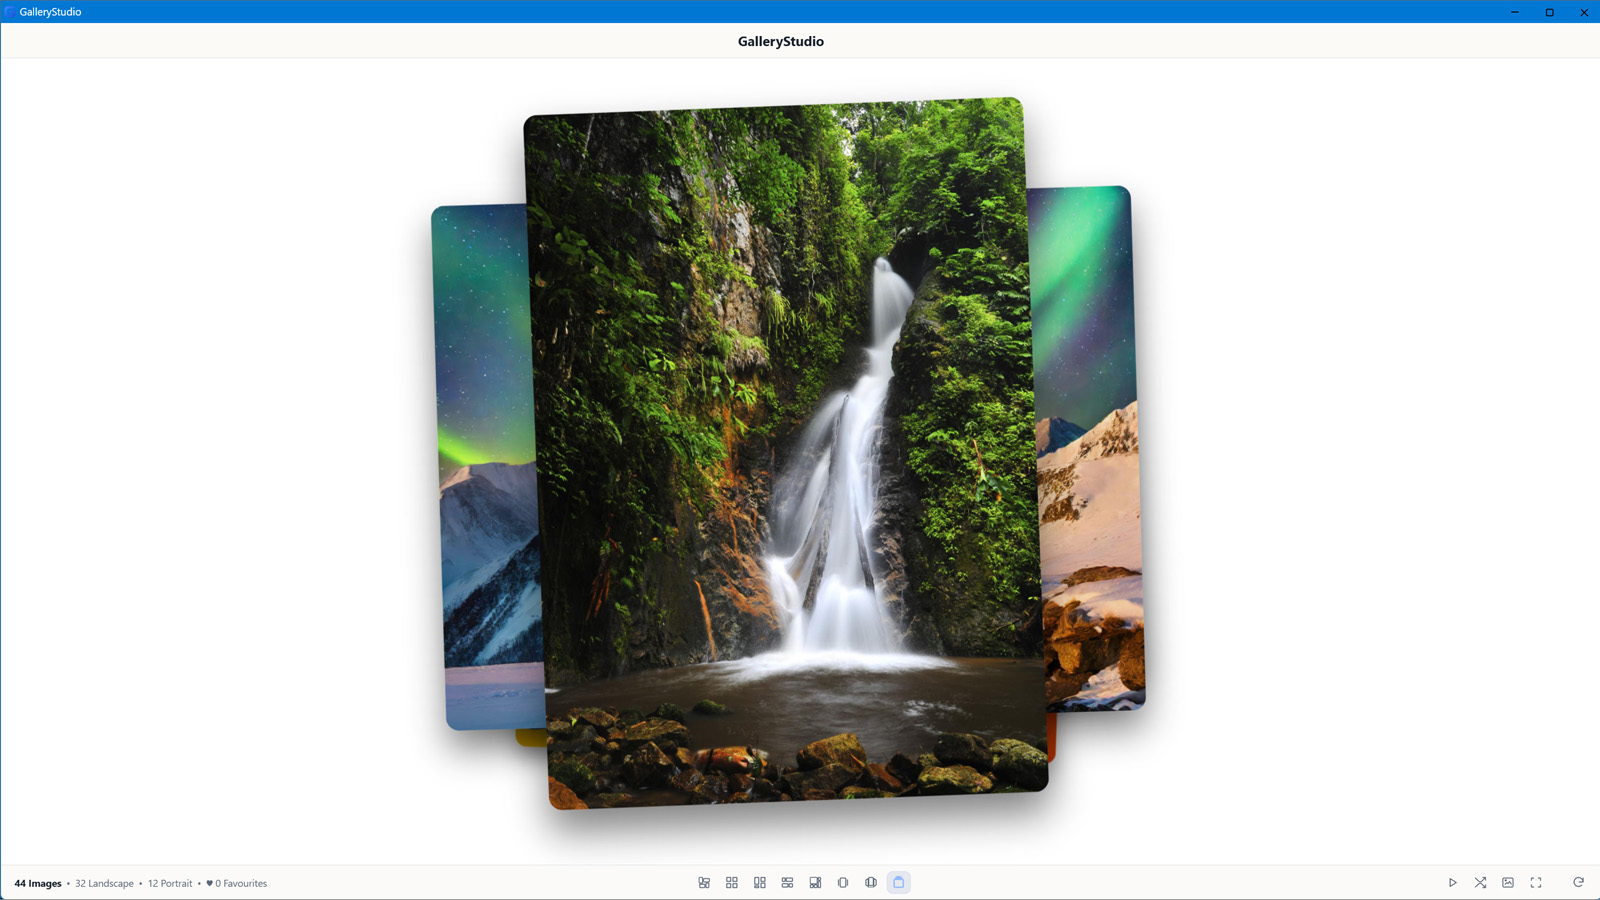The height and width of the screenshot is (900, 1600).
Task: Shuffle the gallery images
Action: coord(1481,883)
